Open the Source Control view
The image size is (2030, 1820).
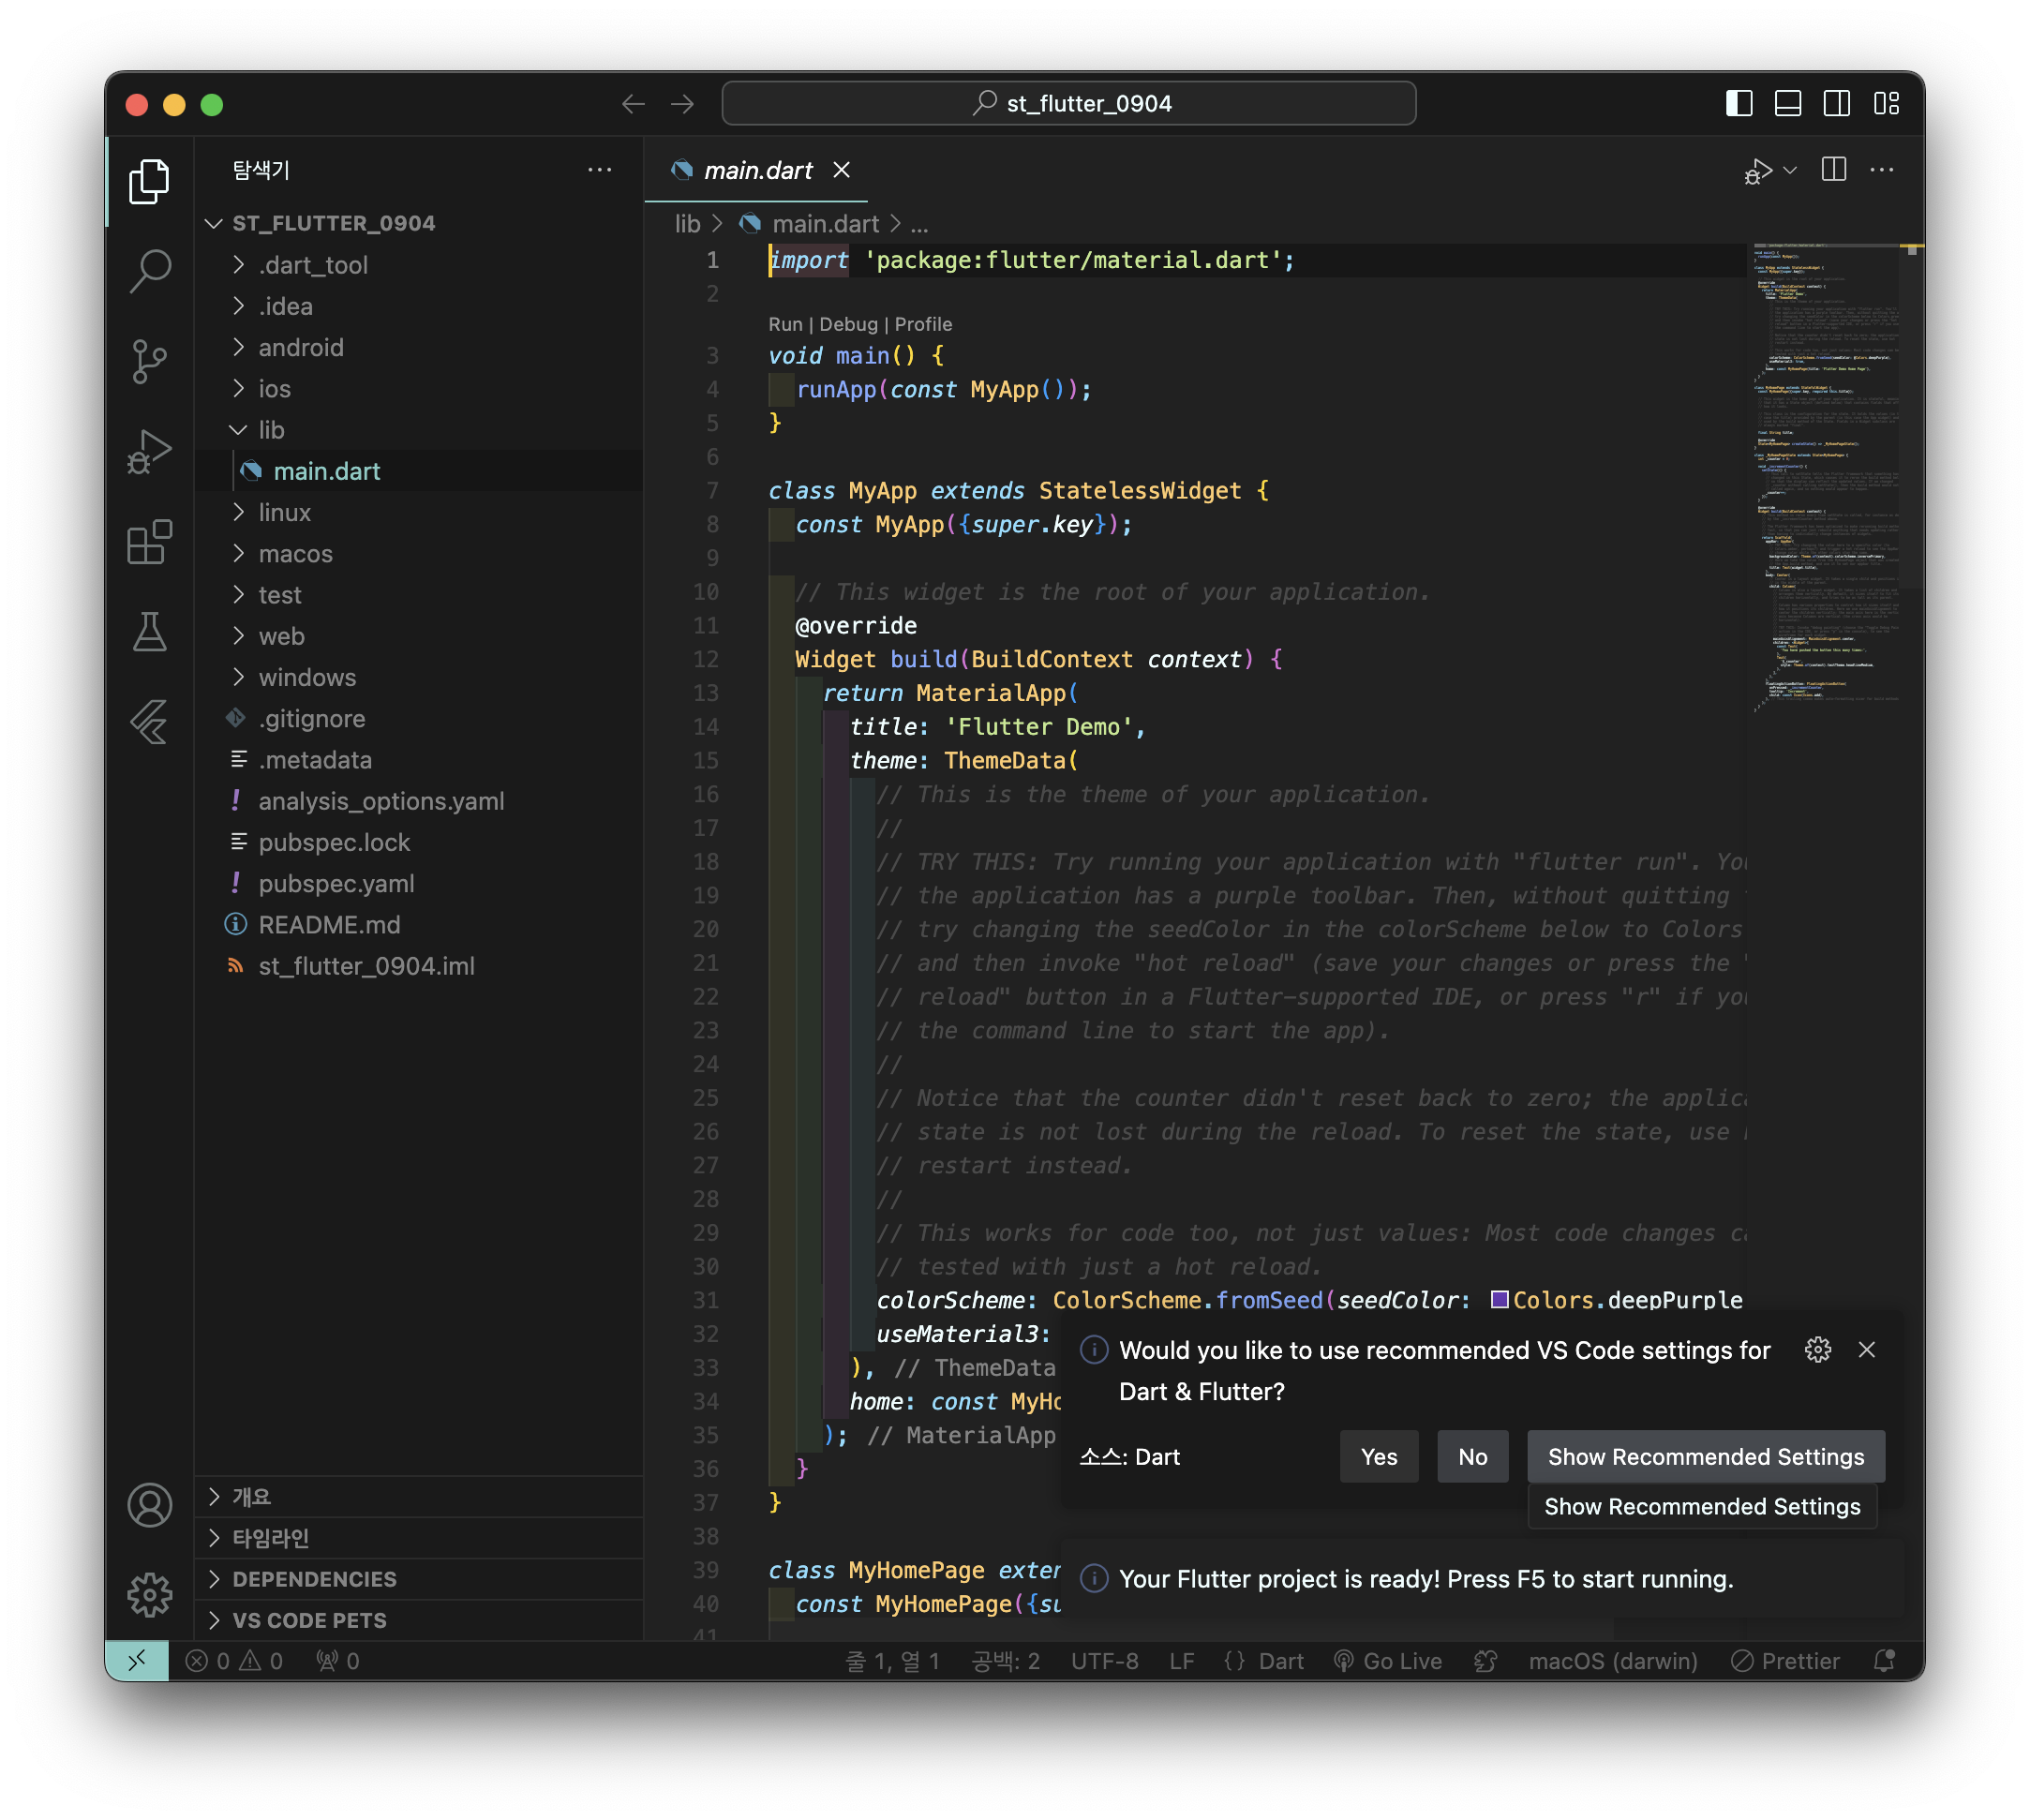point(150,360)
